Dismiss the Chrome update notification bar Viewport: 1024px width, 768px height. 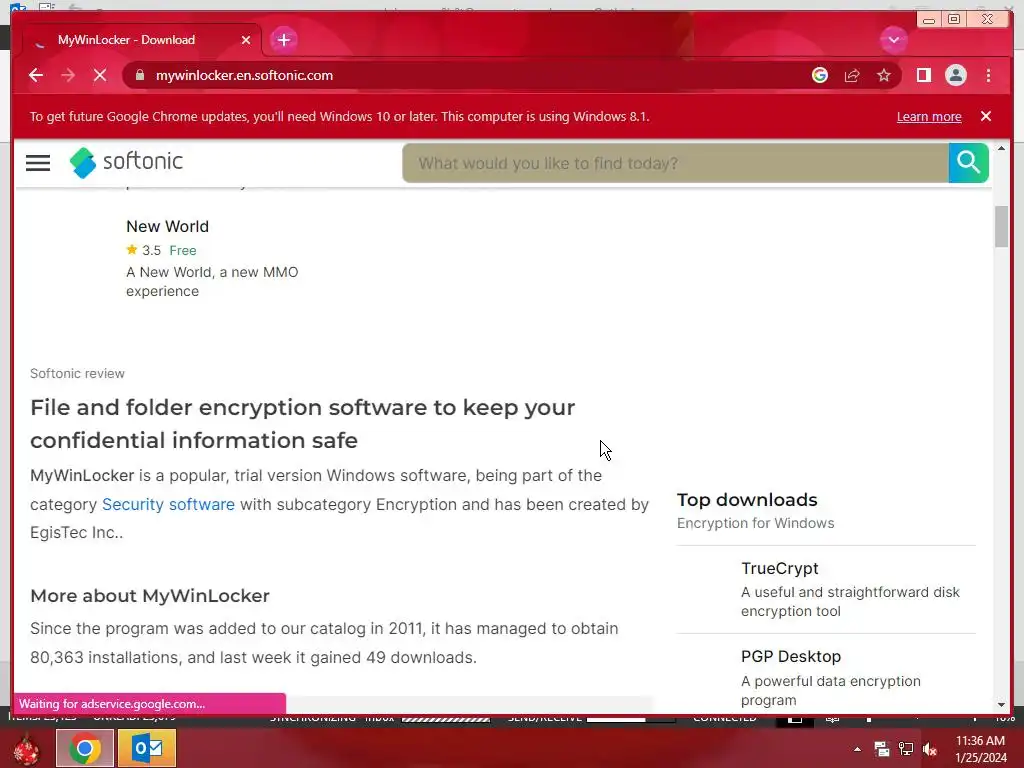click(x=985, y=116)
